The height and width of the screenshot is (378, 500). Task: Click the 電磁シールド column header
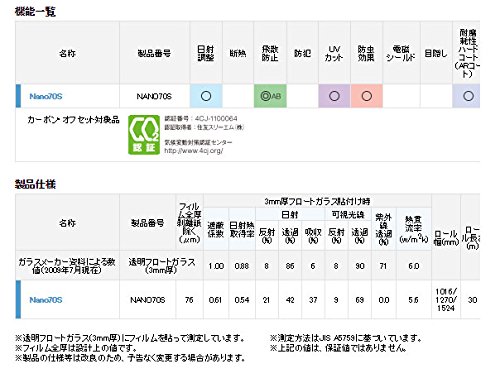[x=401, y=53]
